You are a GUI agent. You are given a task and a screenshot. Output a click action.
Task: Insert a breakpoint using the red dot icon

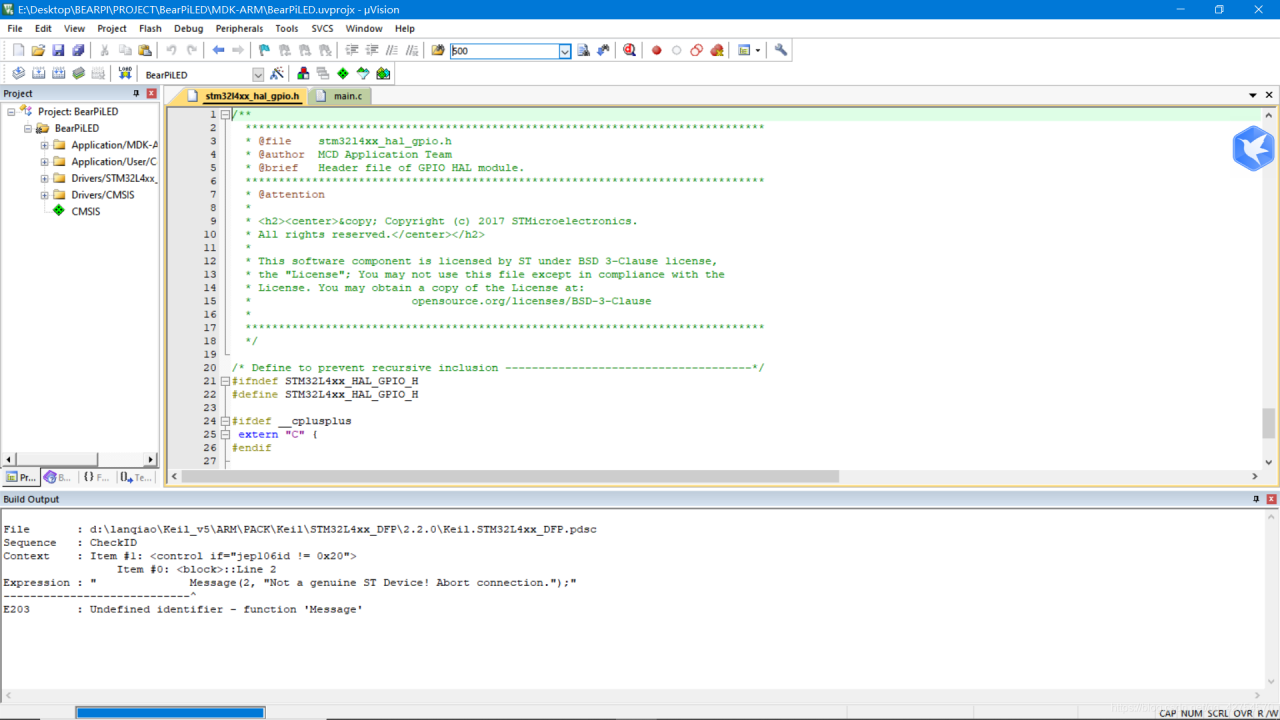656,50
